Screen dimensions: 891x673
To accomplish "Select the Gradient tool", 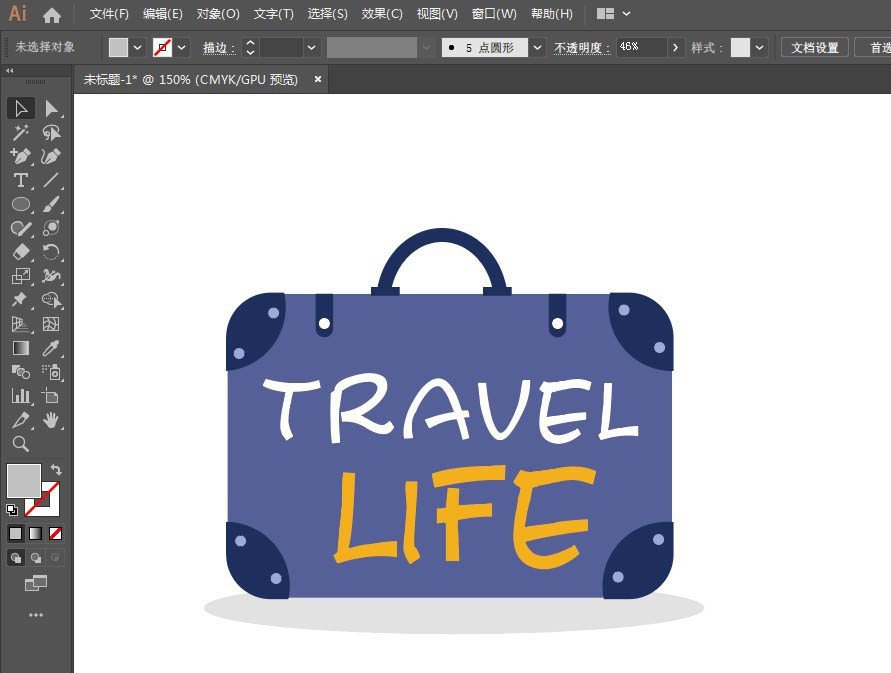I will 21,348.
